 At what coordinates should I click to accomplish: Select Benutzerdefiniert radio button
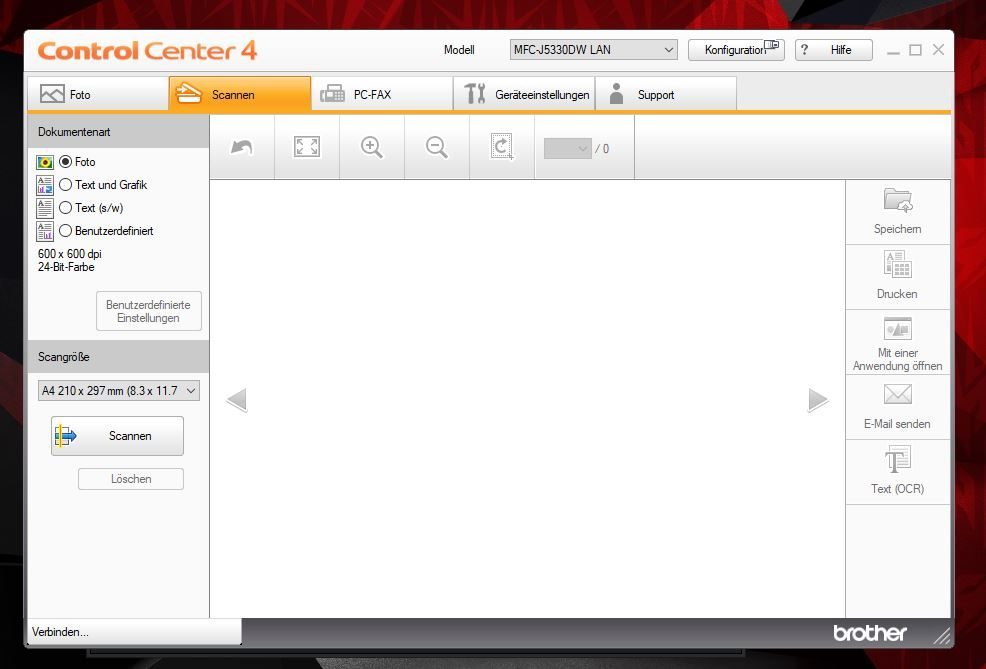[65, 231]
